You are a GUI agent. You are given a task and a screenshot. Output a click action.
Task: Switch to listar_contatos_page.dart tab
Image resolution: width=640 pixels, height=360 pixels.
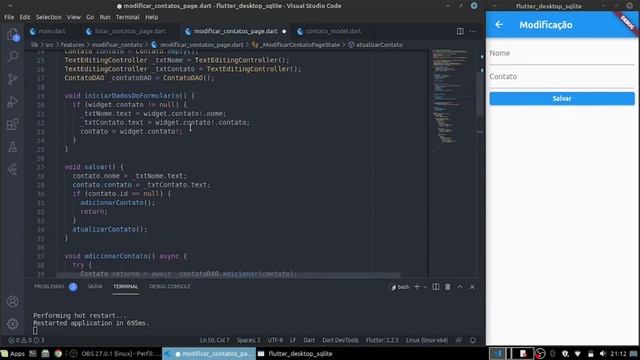point(130,31)
